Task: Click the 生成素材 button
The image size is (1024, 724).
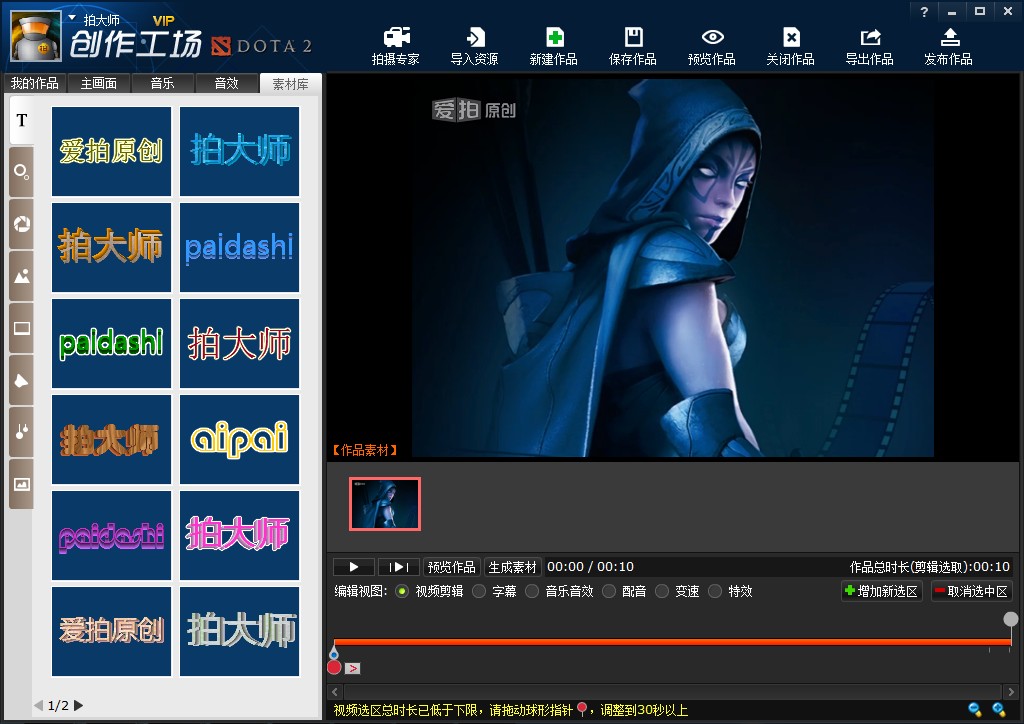Action: coord(512,567)
